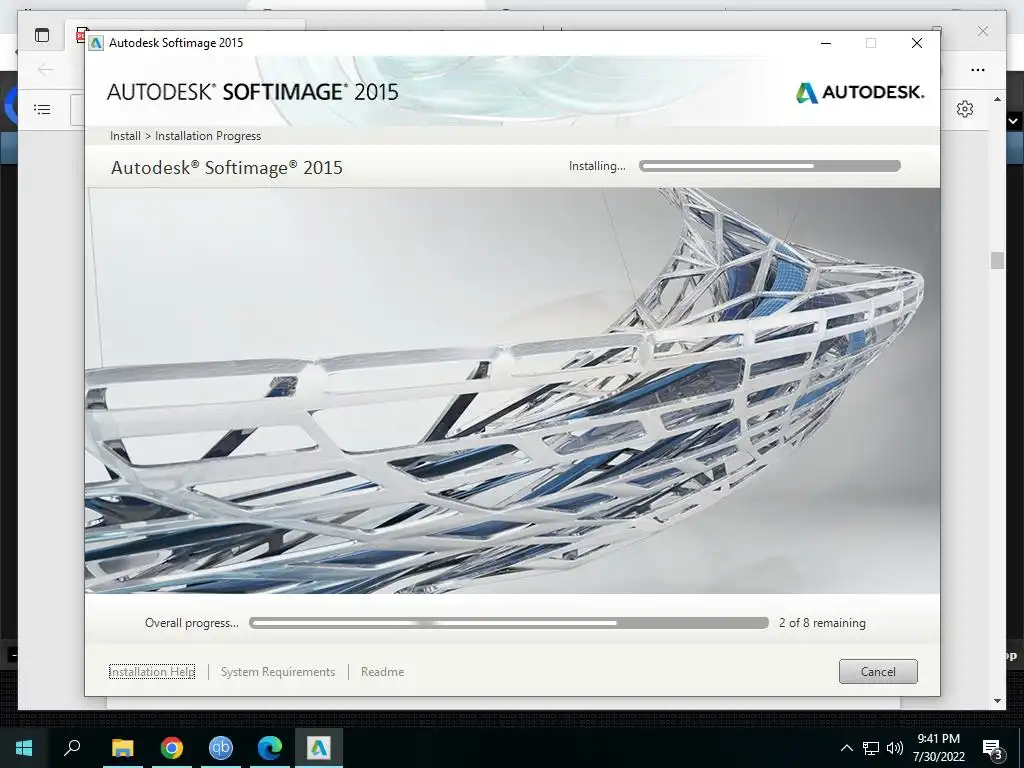Open Windows Start menu

click(x=24, y=748)
